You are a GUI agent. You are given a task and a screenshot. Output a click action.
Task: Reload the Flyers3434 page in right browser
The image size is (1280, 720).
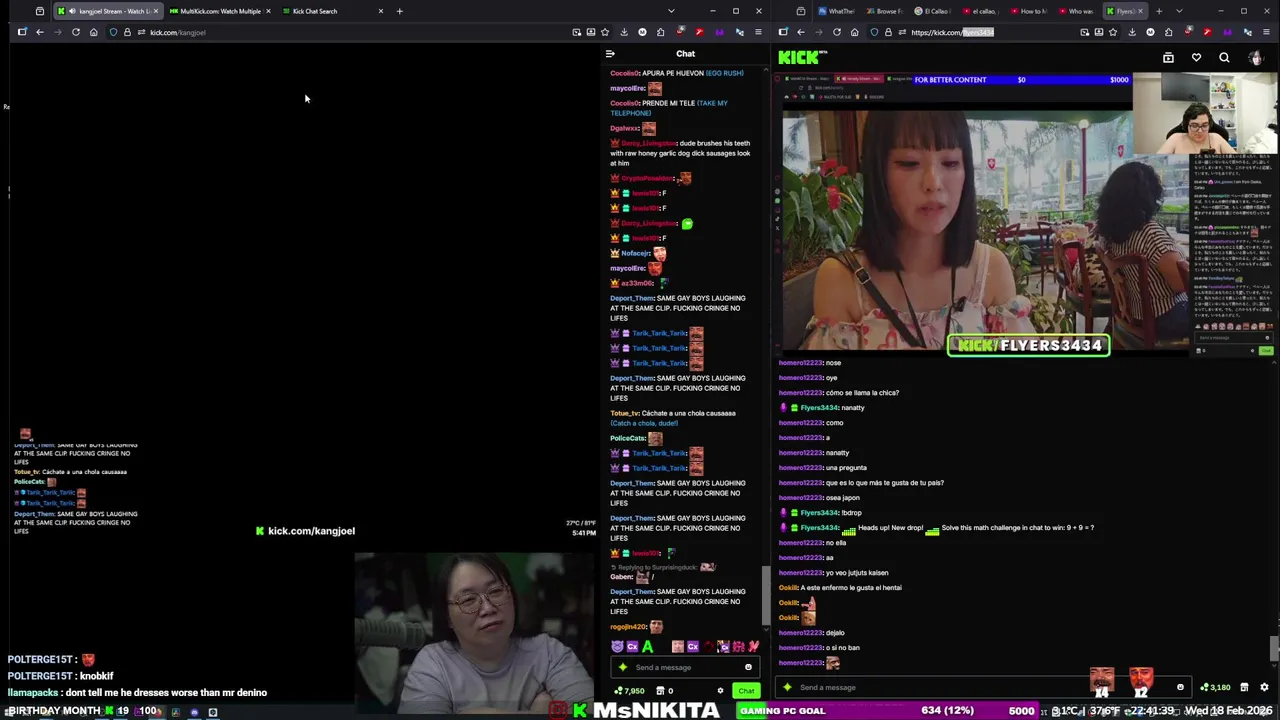[x=837, y=32]
